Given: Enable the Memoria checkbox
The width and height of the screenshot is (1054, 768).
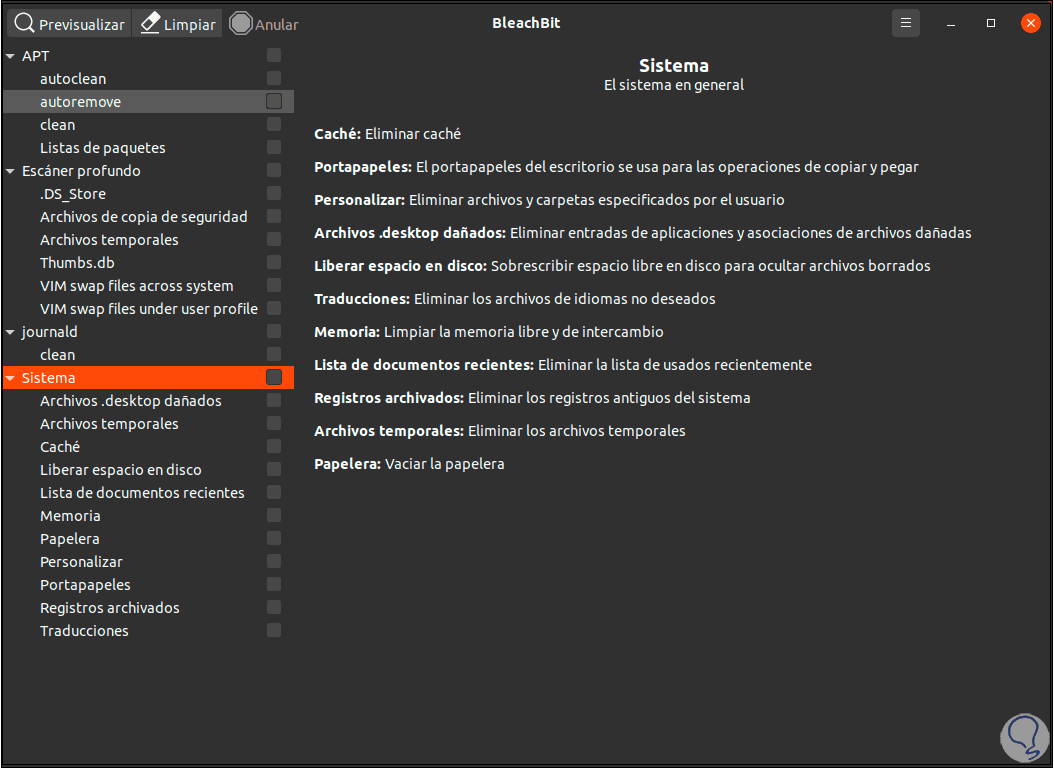Looking at the screenshot, I should coord(274,515).
